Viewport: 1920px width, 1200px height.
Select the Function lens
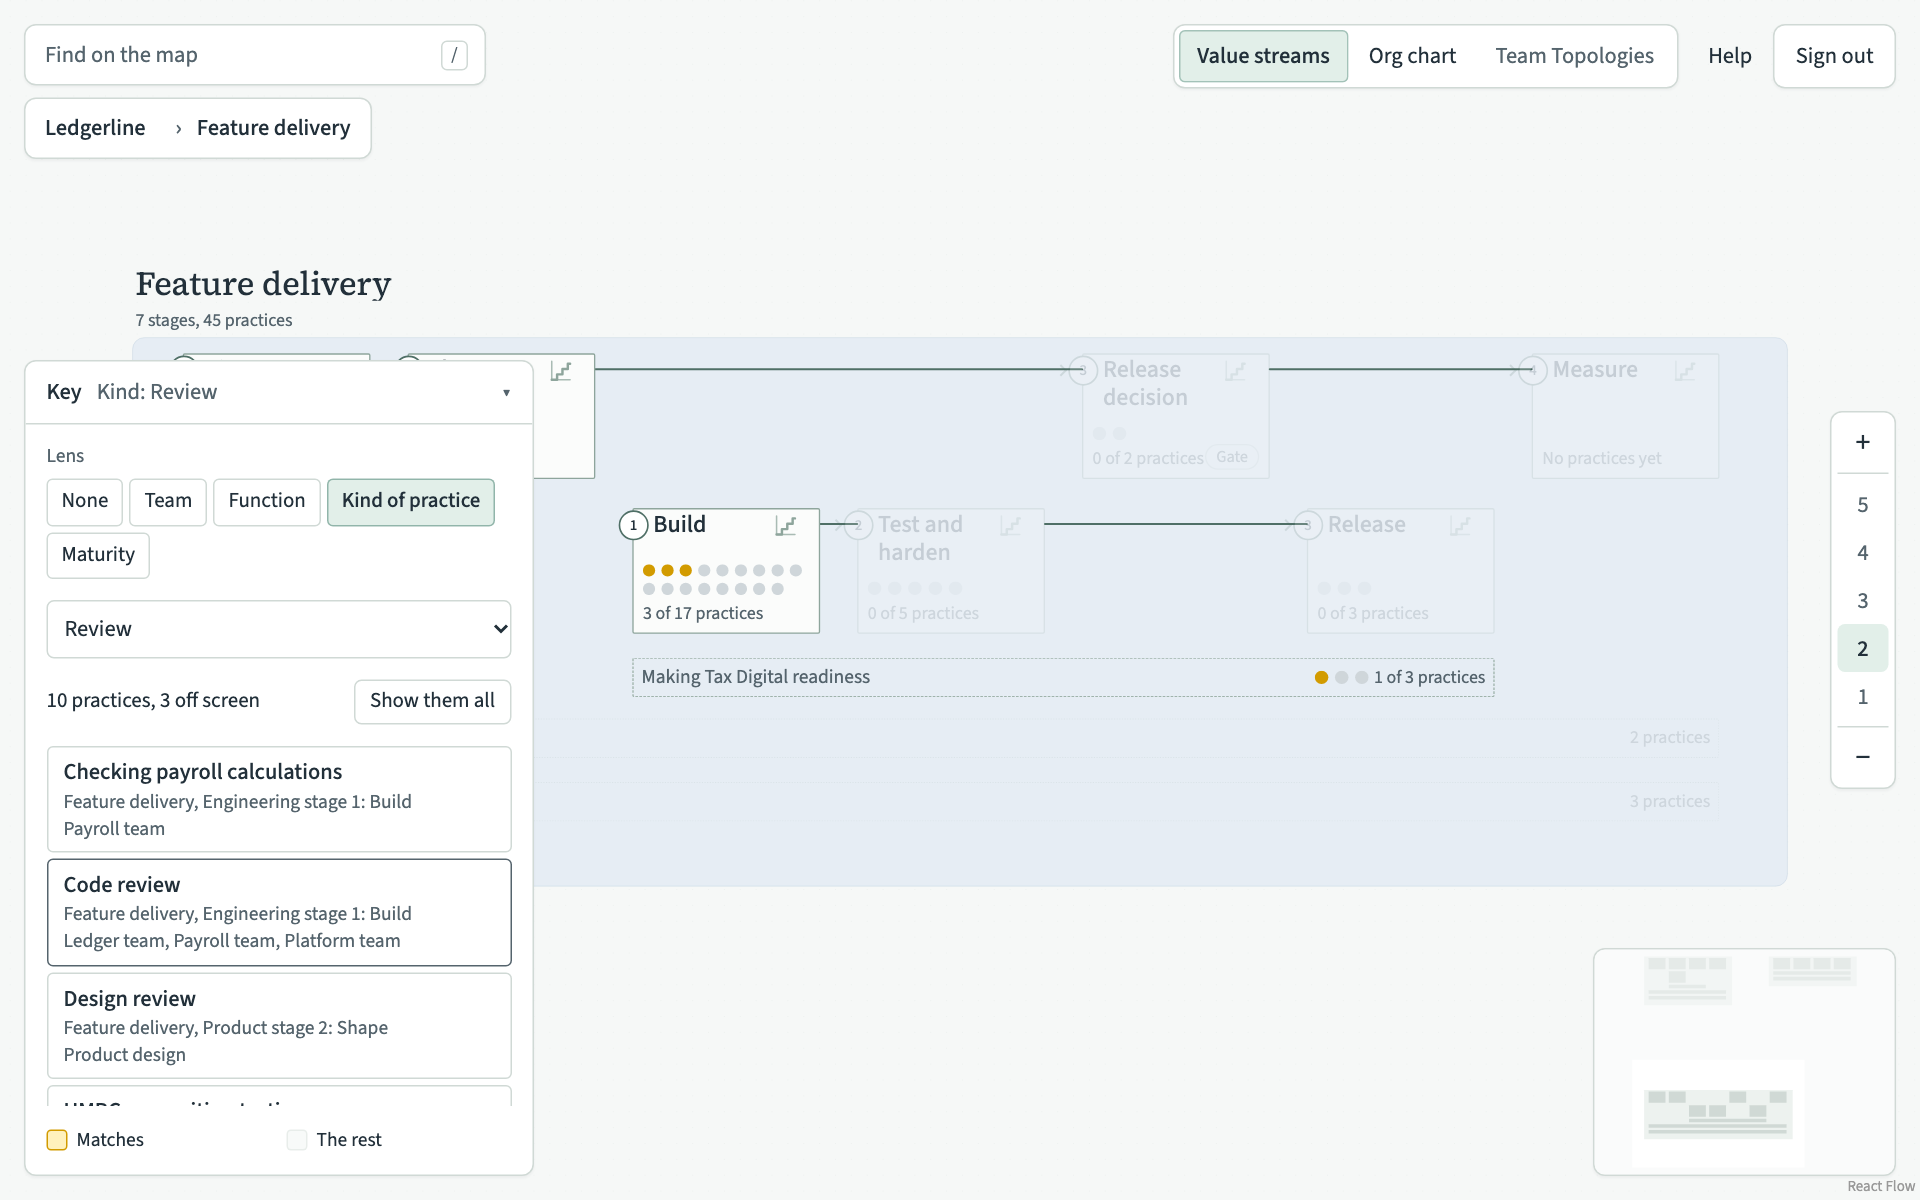[x=267, y=501]
